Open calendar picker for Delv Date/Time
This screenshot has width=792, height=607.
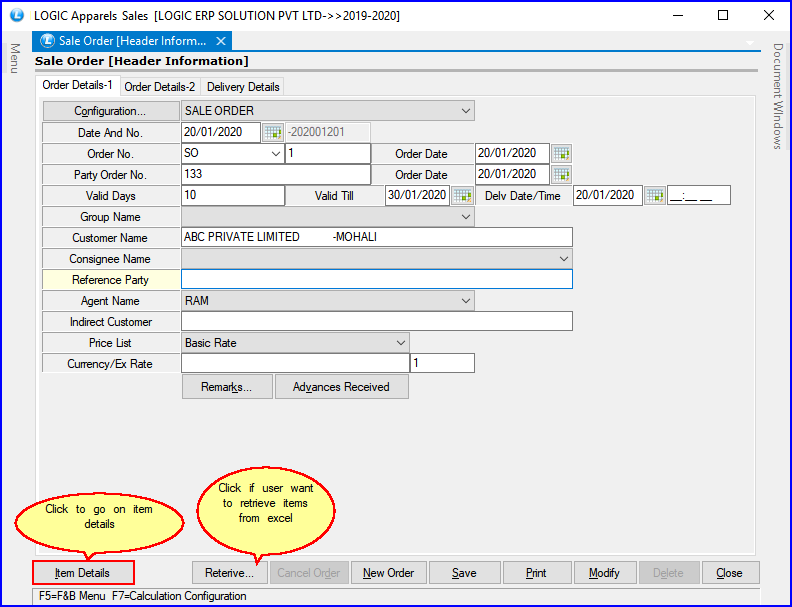click(x=655, y=195)
